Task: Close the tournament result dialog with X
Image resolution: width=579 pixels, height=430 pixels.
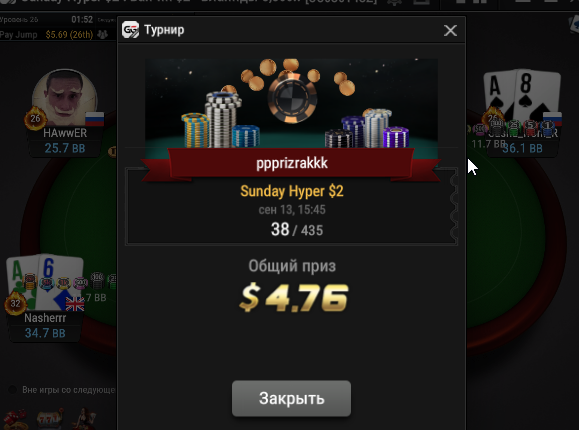Action: 450,30
